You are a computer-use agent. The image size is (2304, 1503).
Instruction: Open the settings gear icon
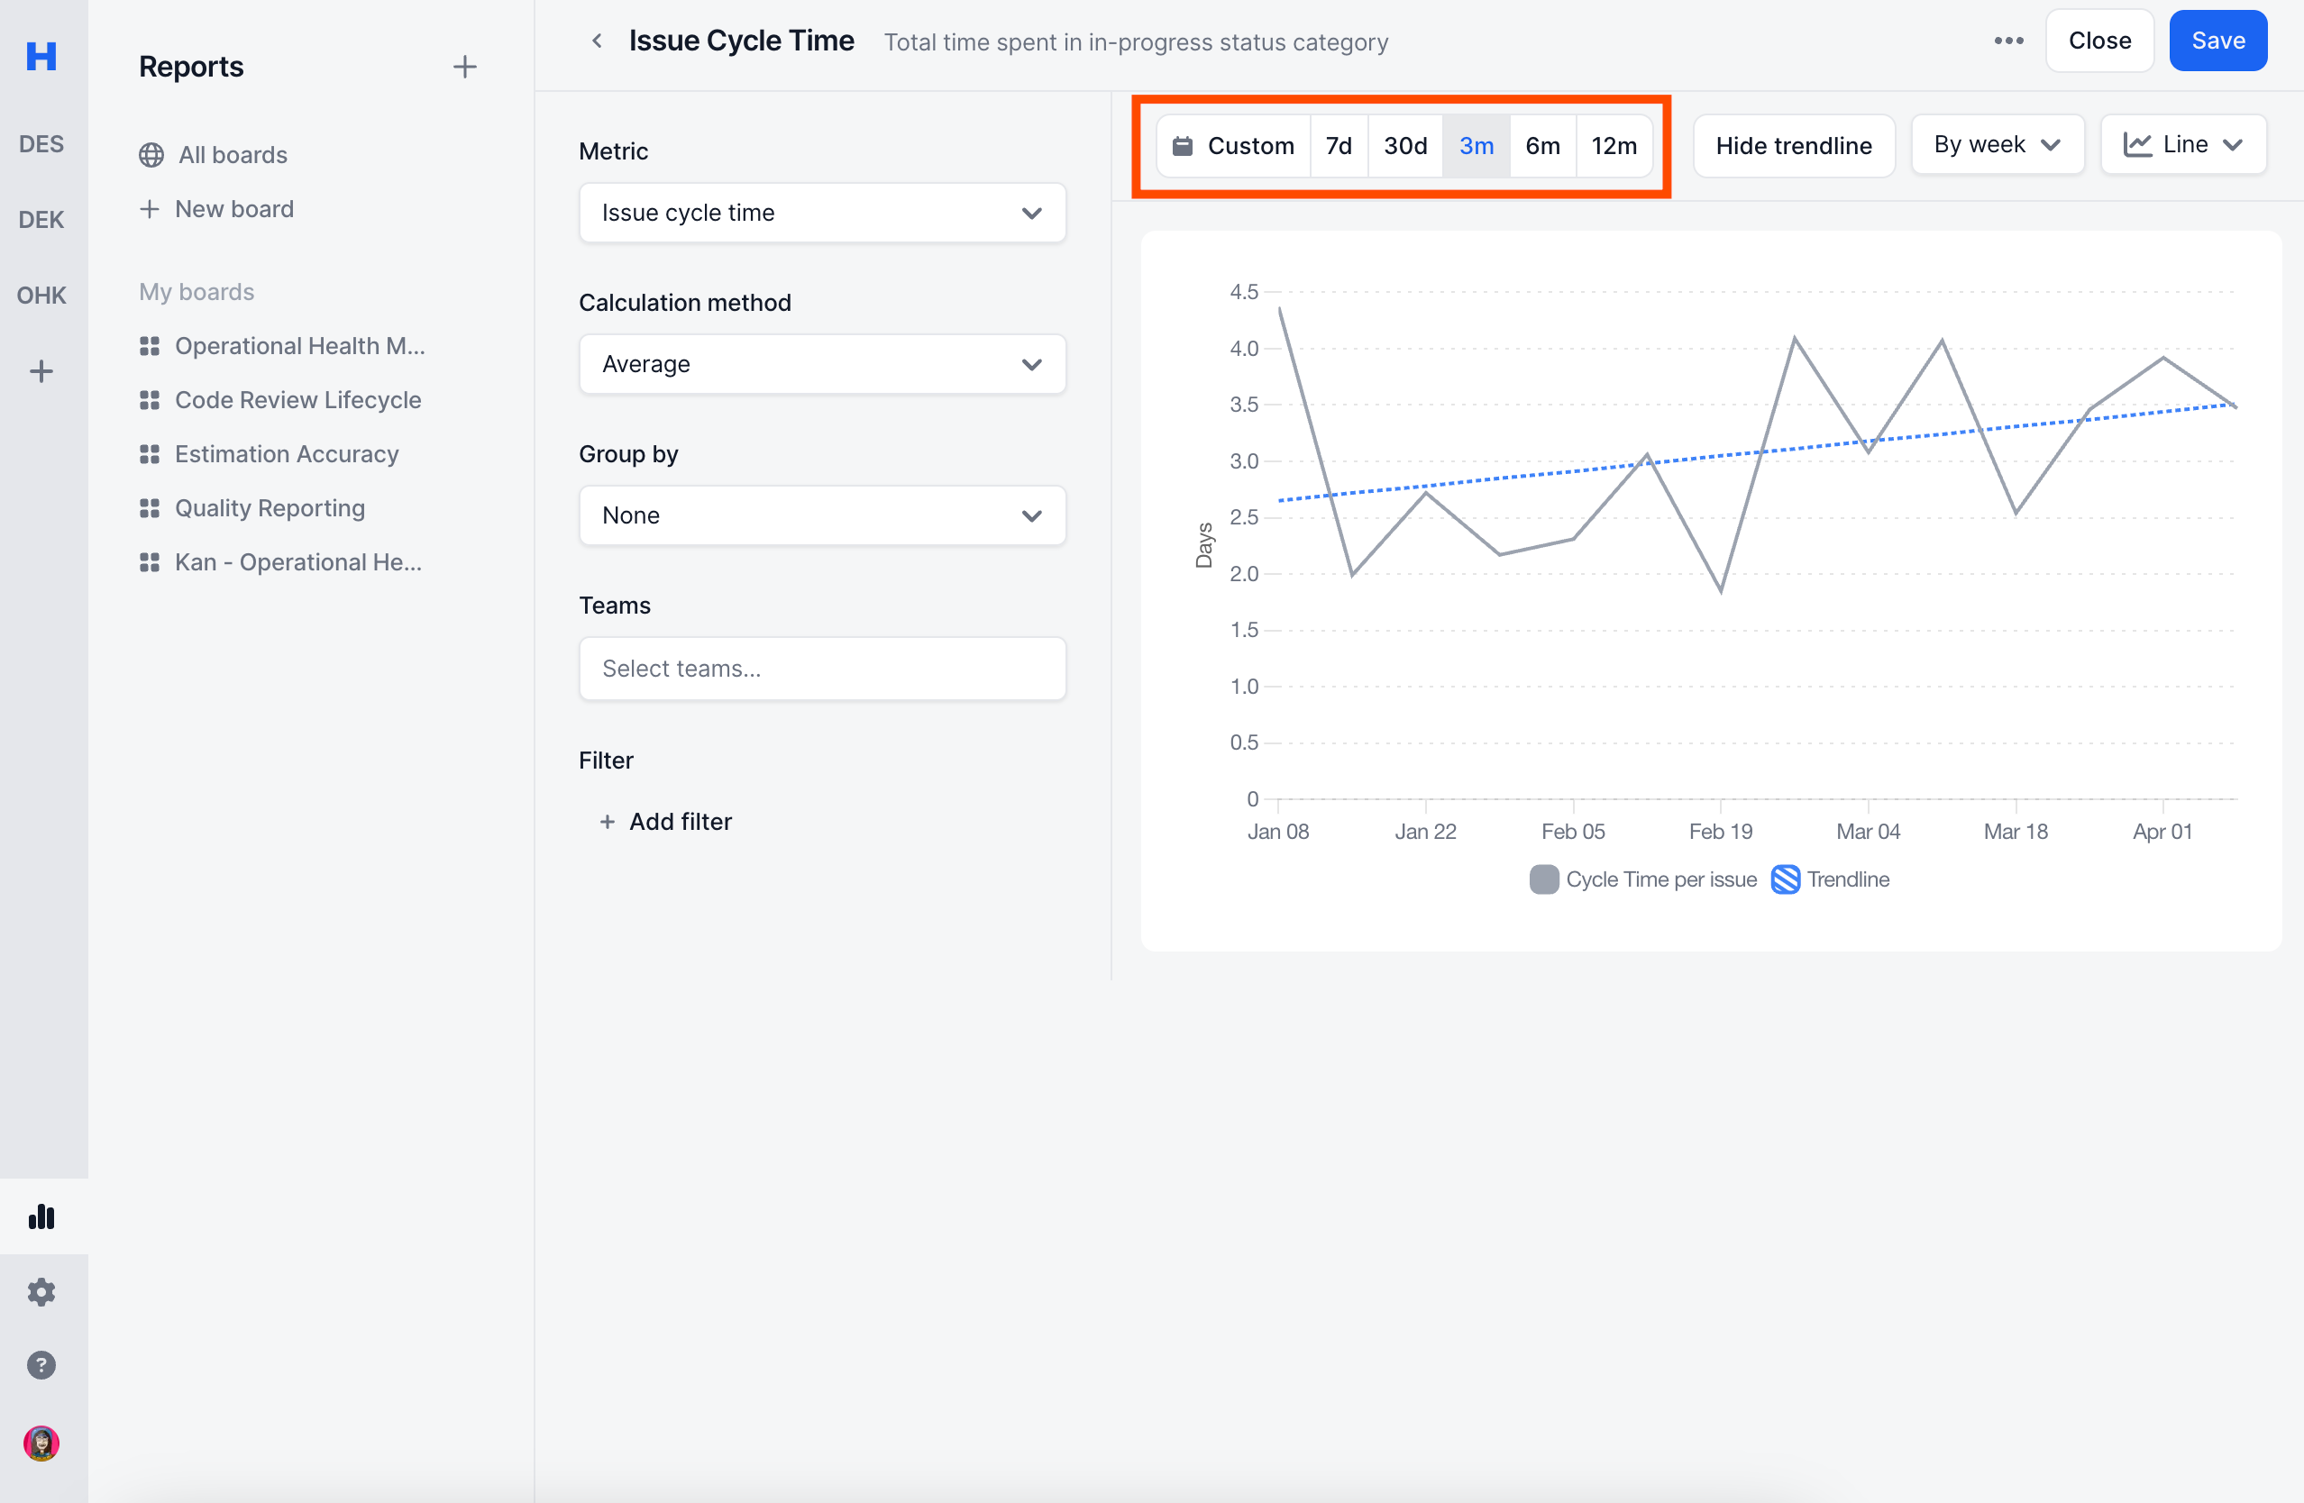click(41, 1291)
